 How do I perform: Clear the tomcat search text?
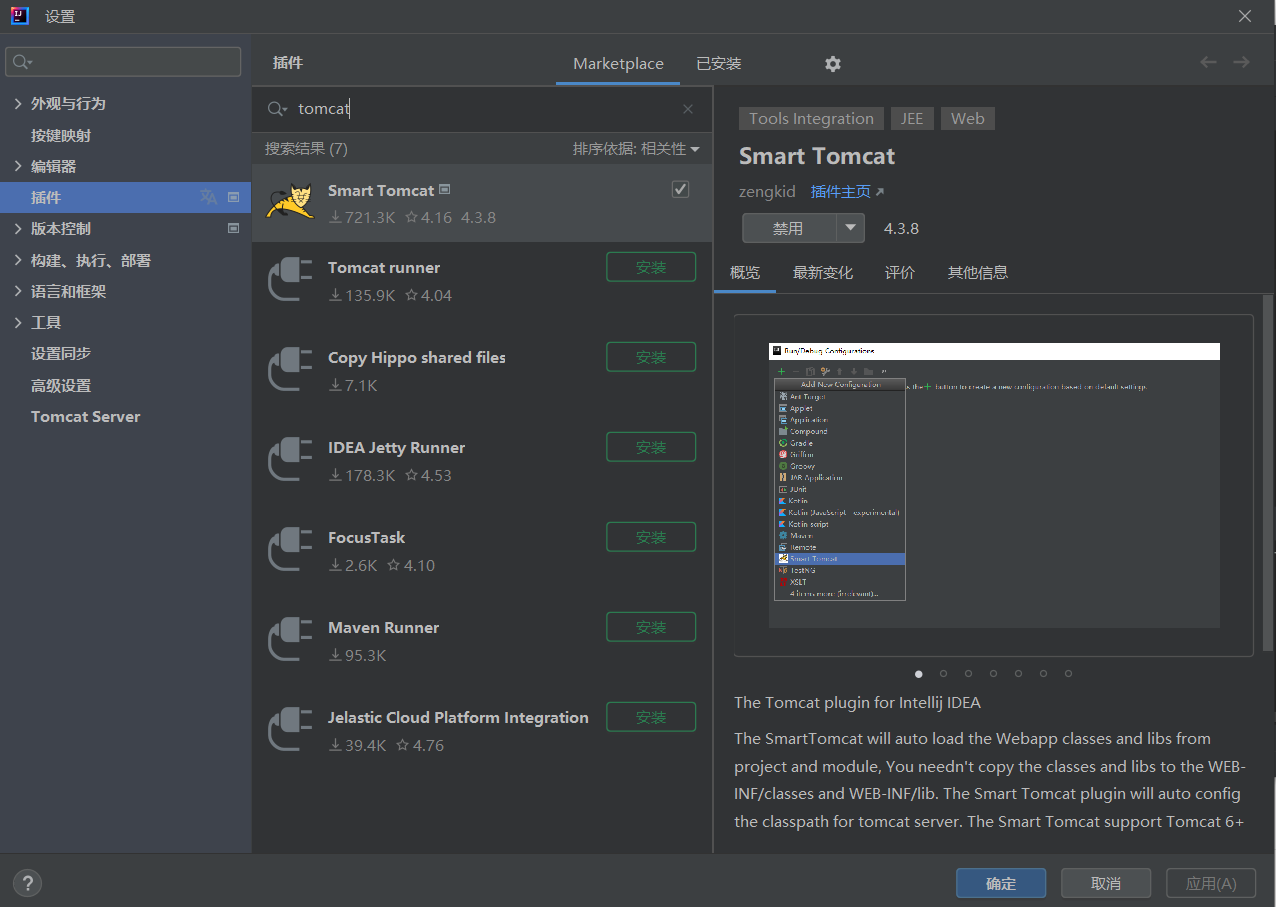click(688, 109)
